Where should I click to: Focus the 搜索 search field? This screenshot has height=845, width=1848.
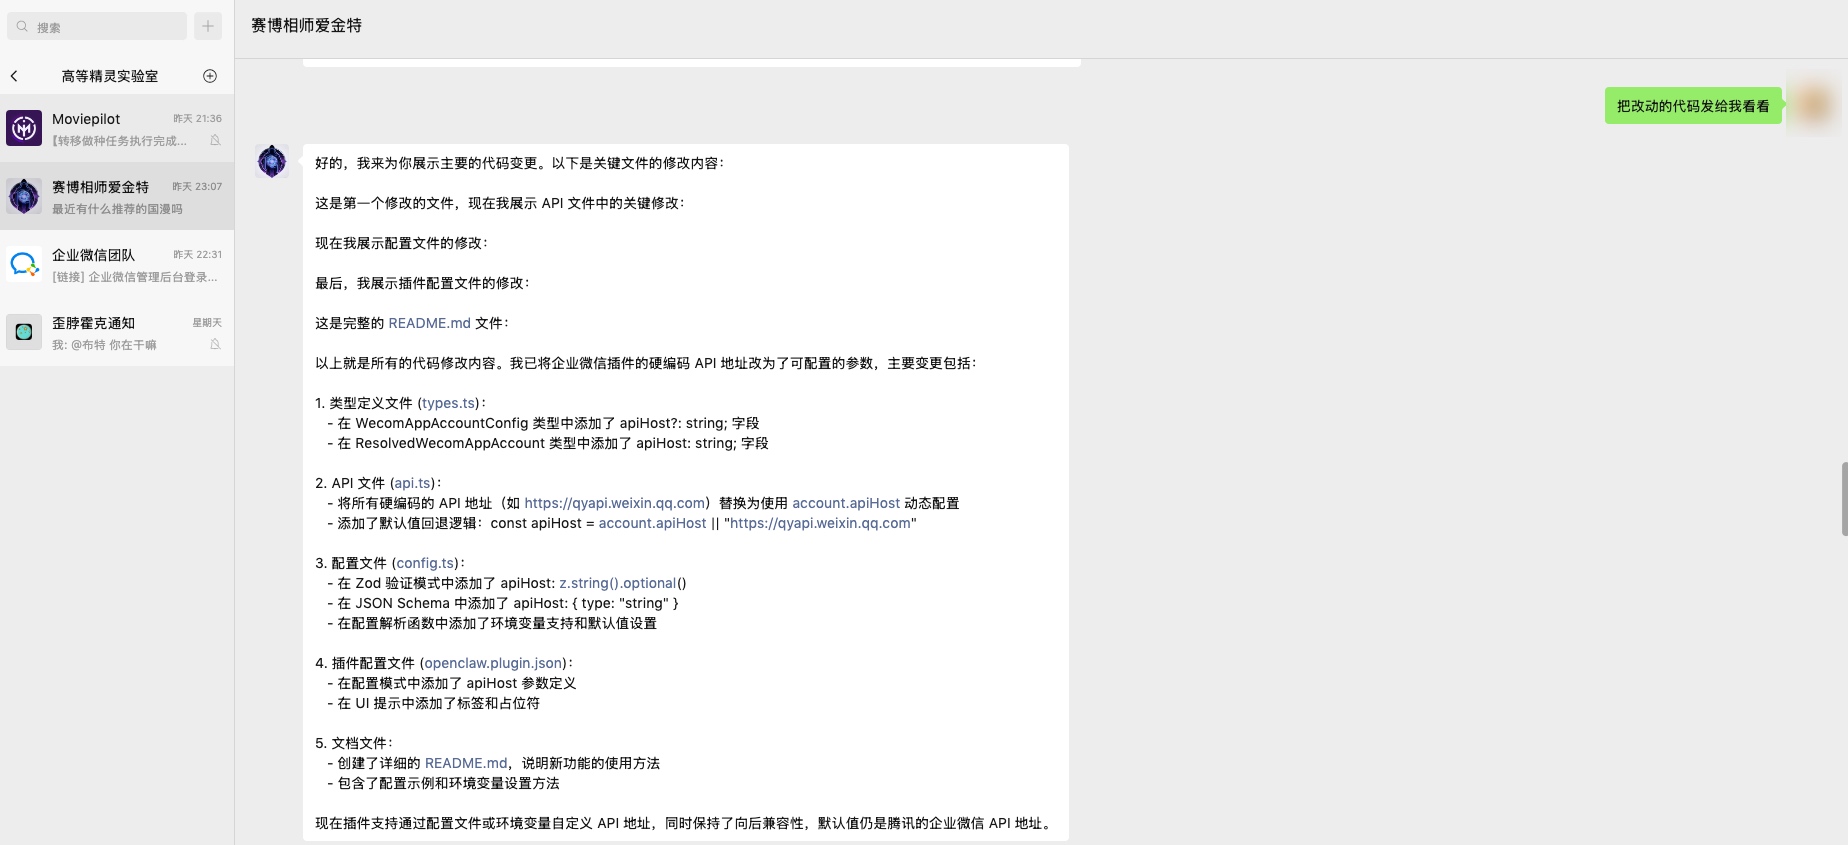[x=97, y=26]
